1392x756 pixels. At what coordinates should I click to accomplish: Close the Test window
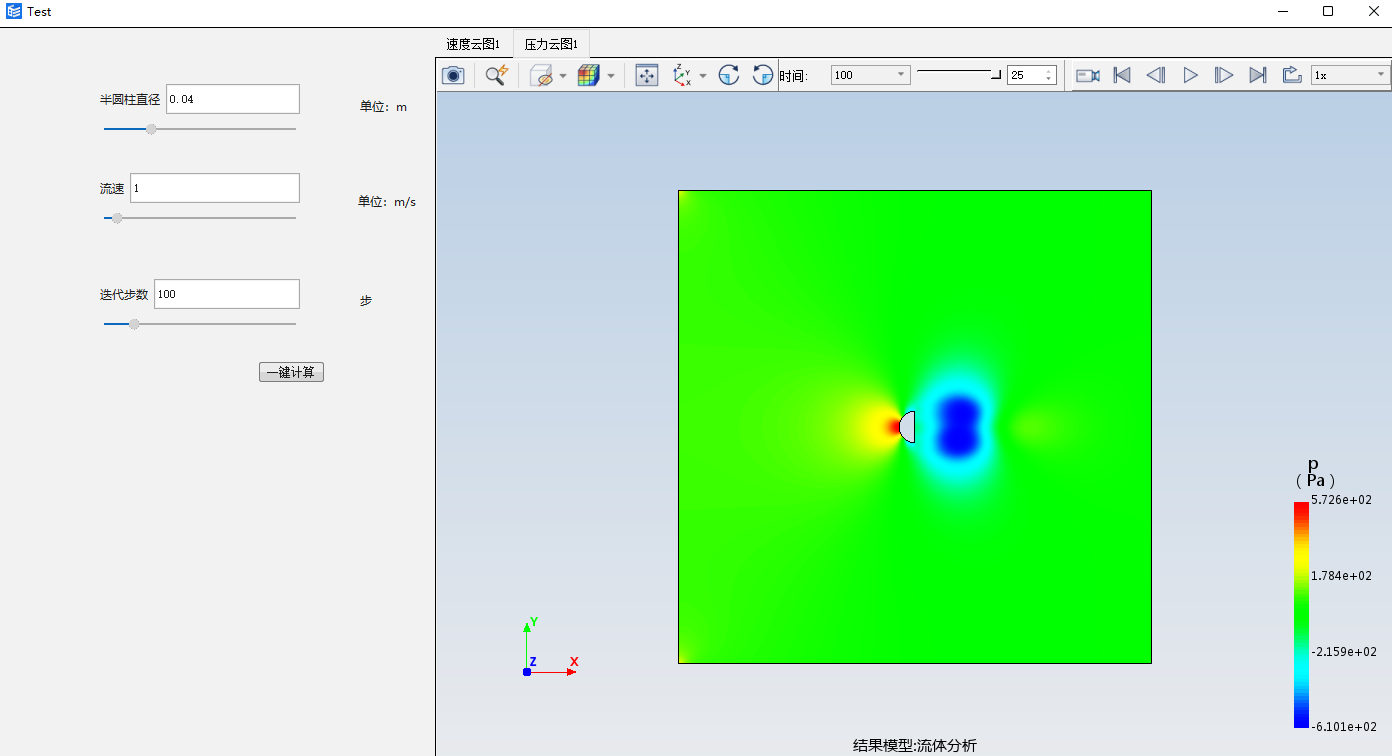tap(1373, 11)
